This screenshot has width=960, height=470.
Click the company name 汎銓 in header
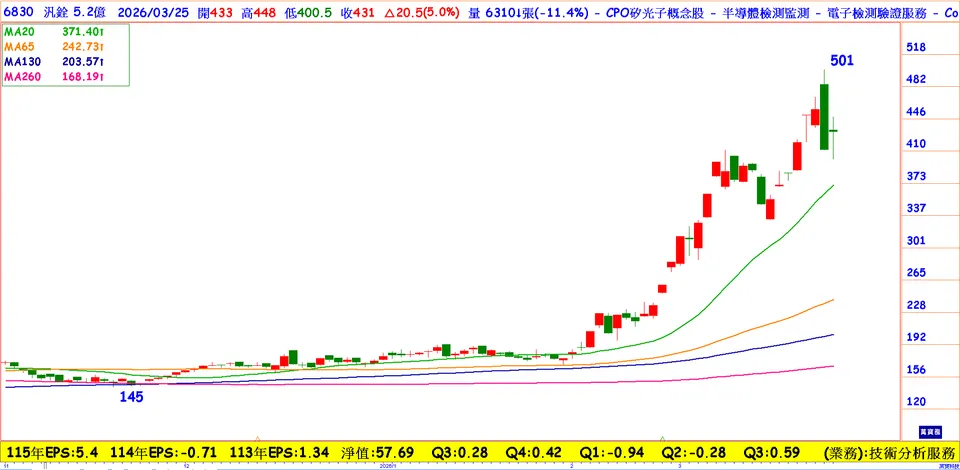(x=54, y=12)
